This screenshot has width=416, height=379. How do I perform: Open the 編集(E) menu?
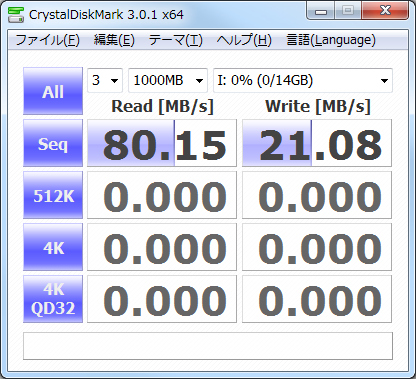(114, 40)
